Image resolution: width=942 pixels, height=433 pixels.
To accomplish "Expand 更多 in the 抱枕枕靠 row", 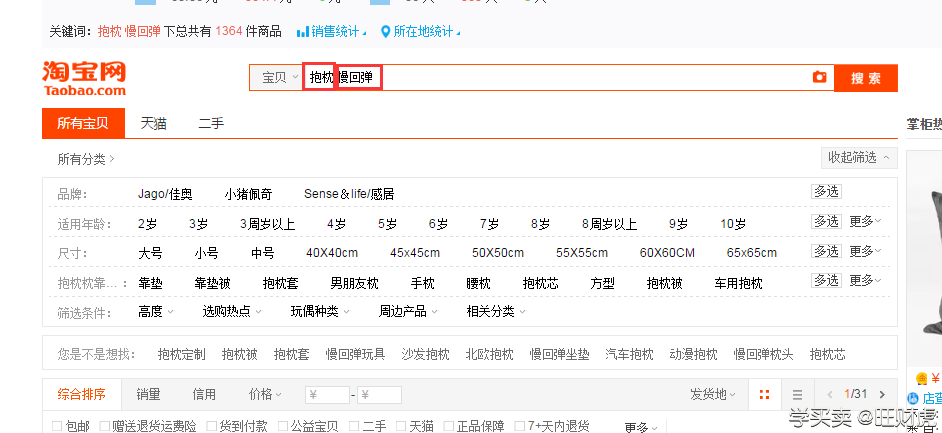I will pyautogui.click(x=865, y=280).
